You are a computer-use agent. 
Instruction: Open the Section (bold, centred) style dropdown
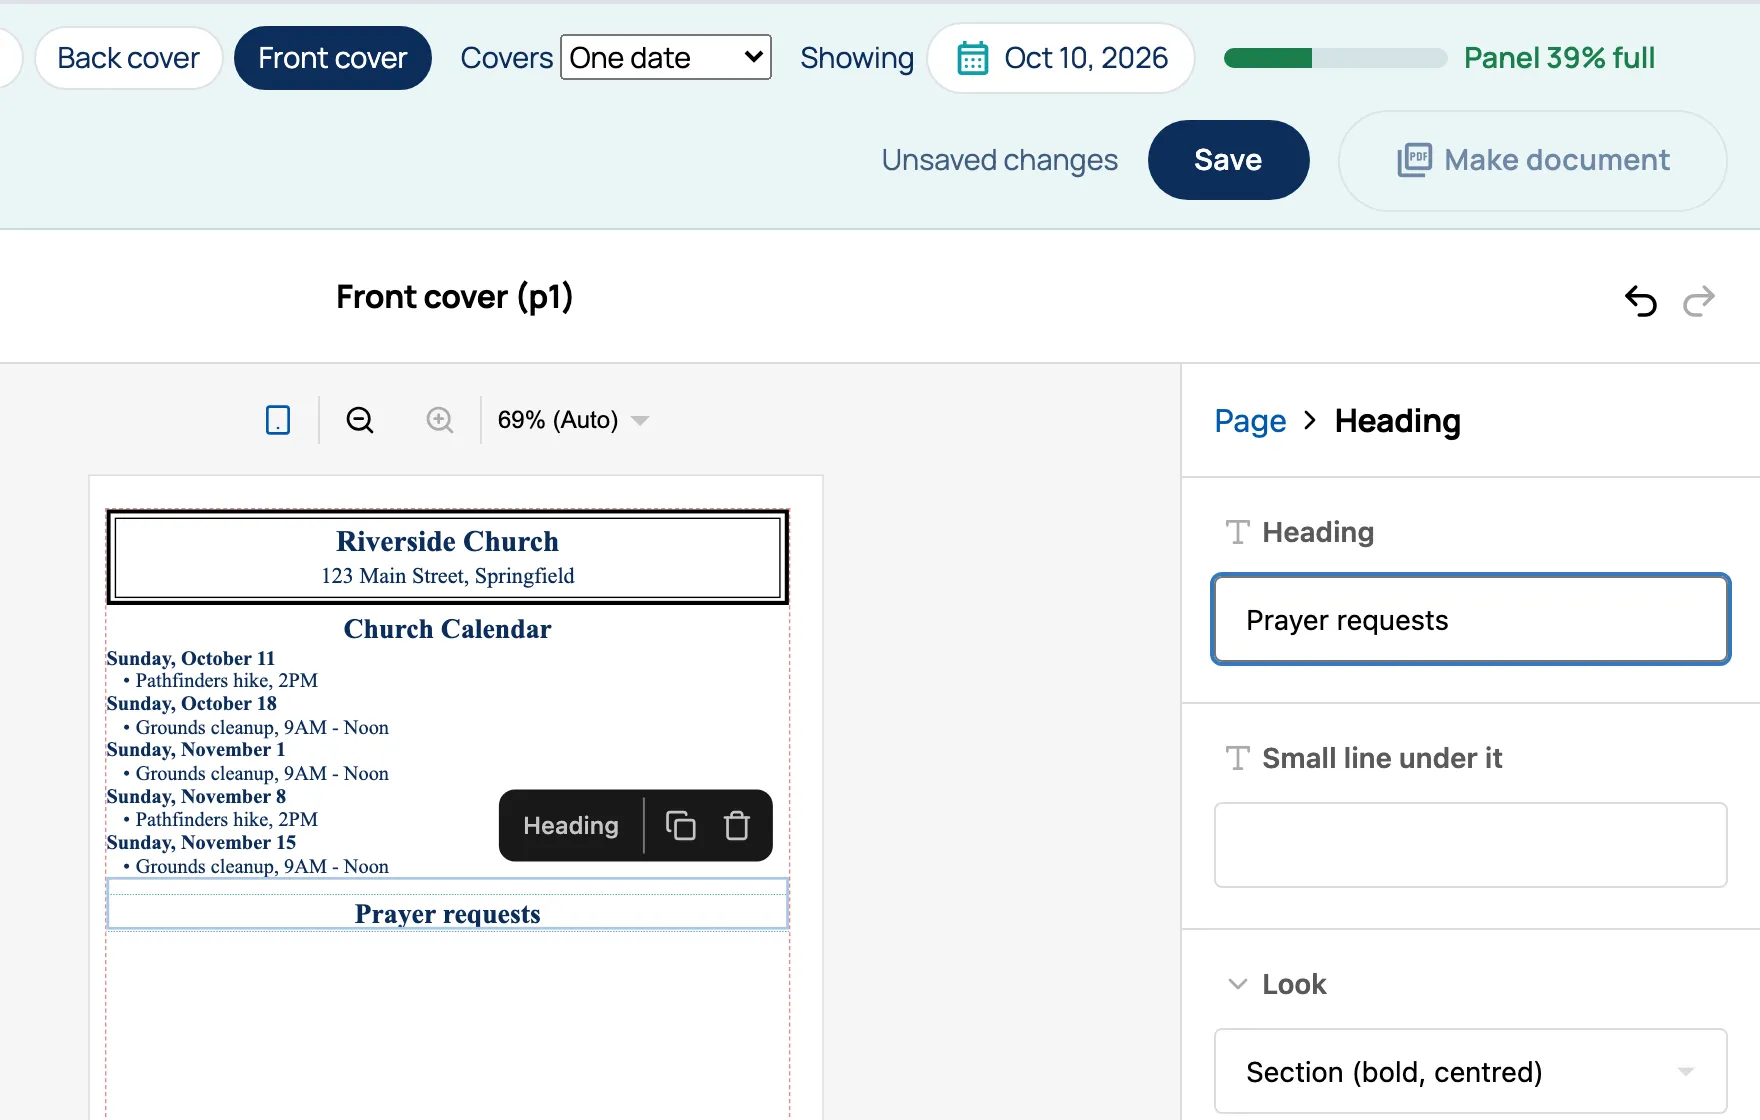coord(1471,1071)
